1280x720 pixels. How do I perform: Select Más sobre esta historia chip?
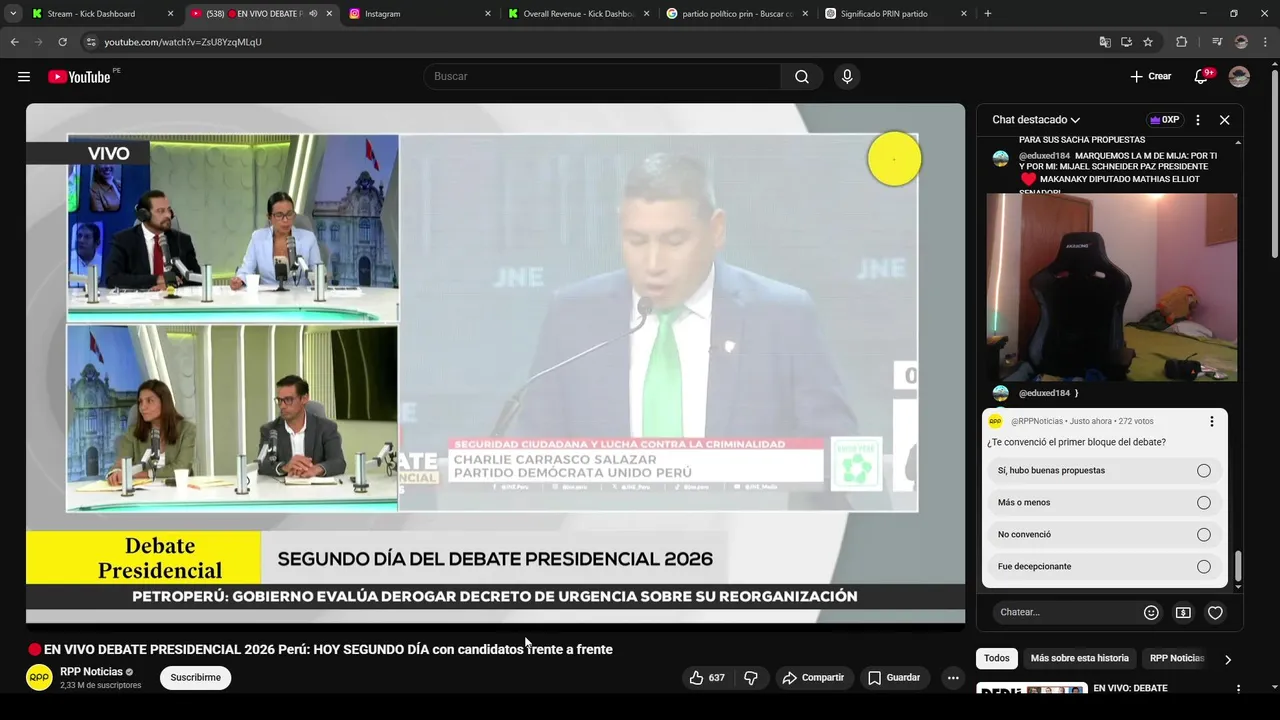click(x=1079, y=659)
